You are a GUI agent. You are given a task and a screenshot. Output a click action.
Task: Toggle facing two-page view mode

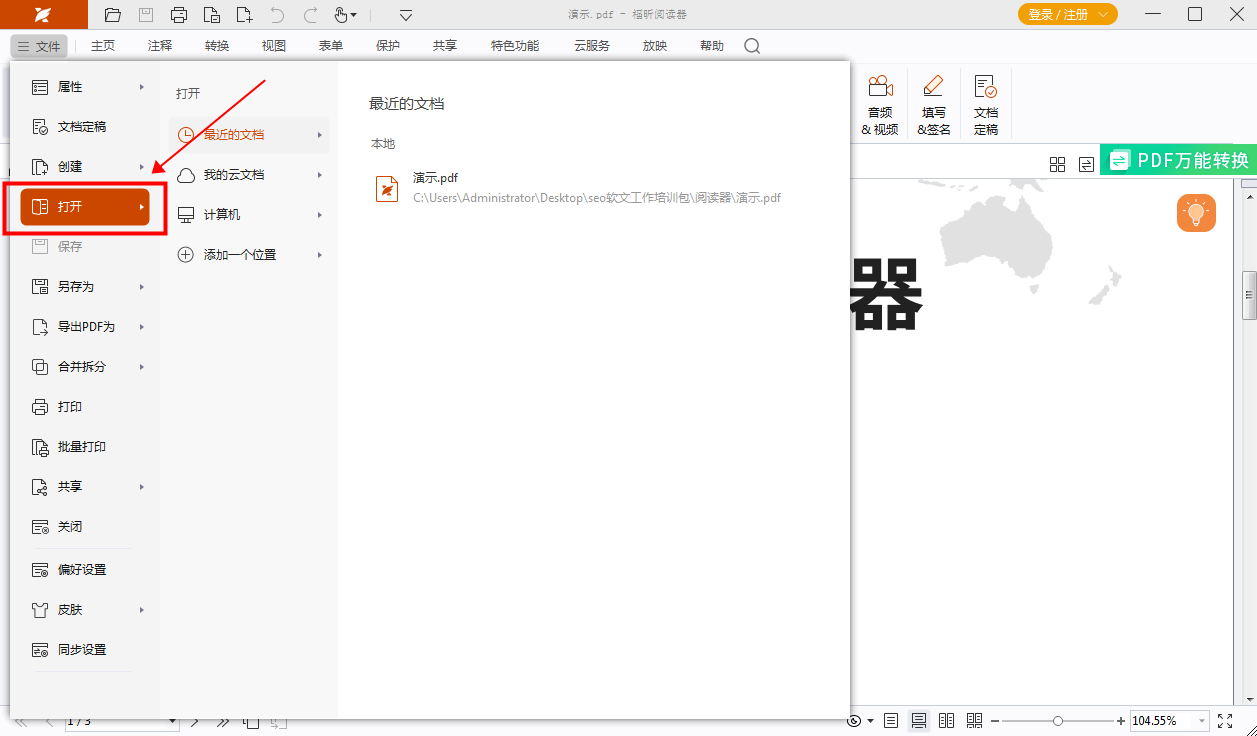[x=945, y=720]
